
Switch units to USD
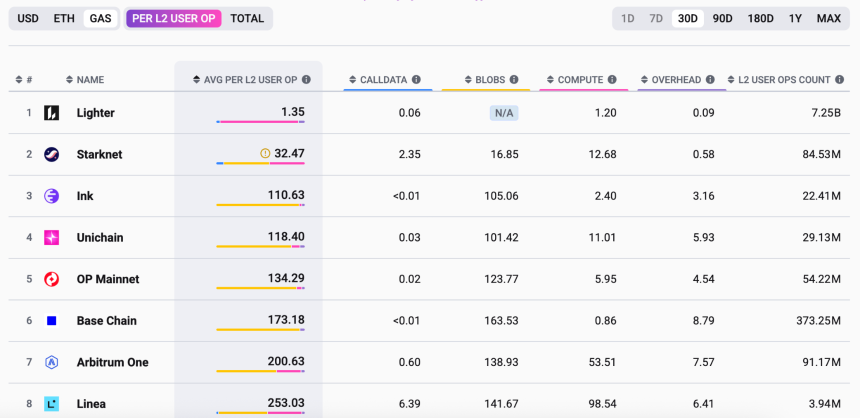pos(28,18)
